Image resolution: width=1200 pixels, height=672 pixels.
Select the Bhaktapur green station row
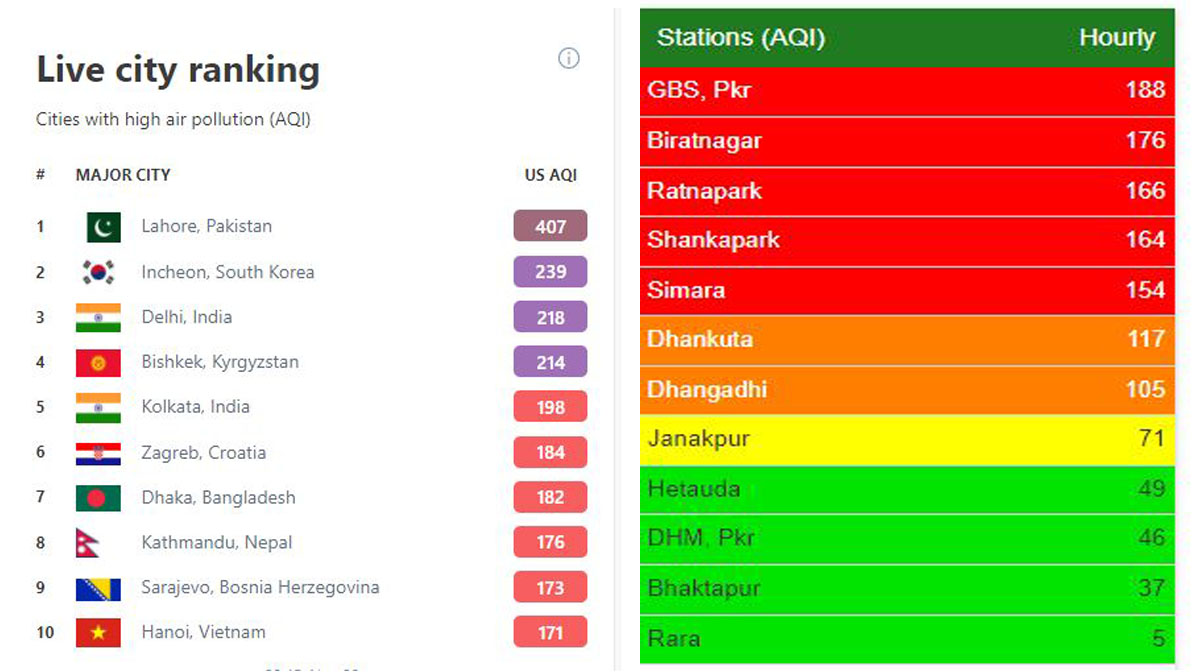[x=907, y=589]
